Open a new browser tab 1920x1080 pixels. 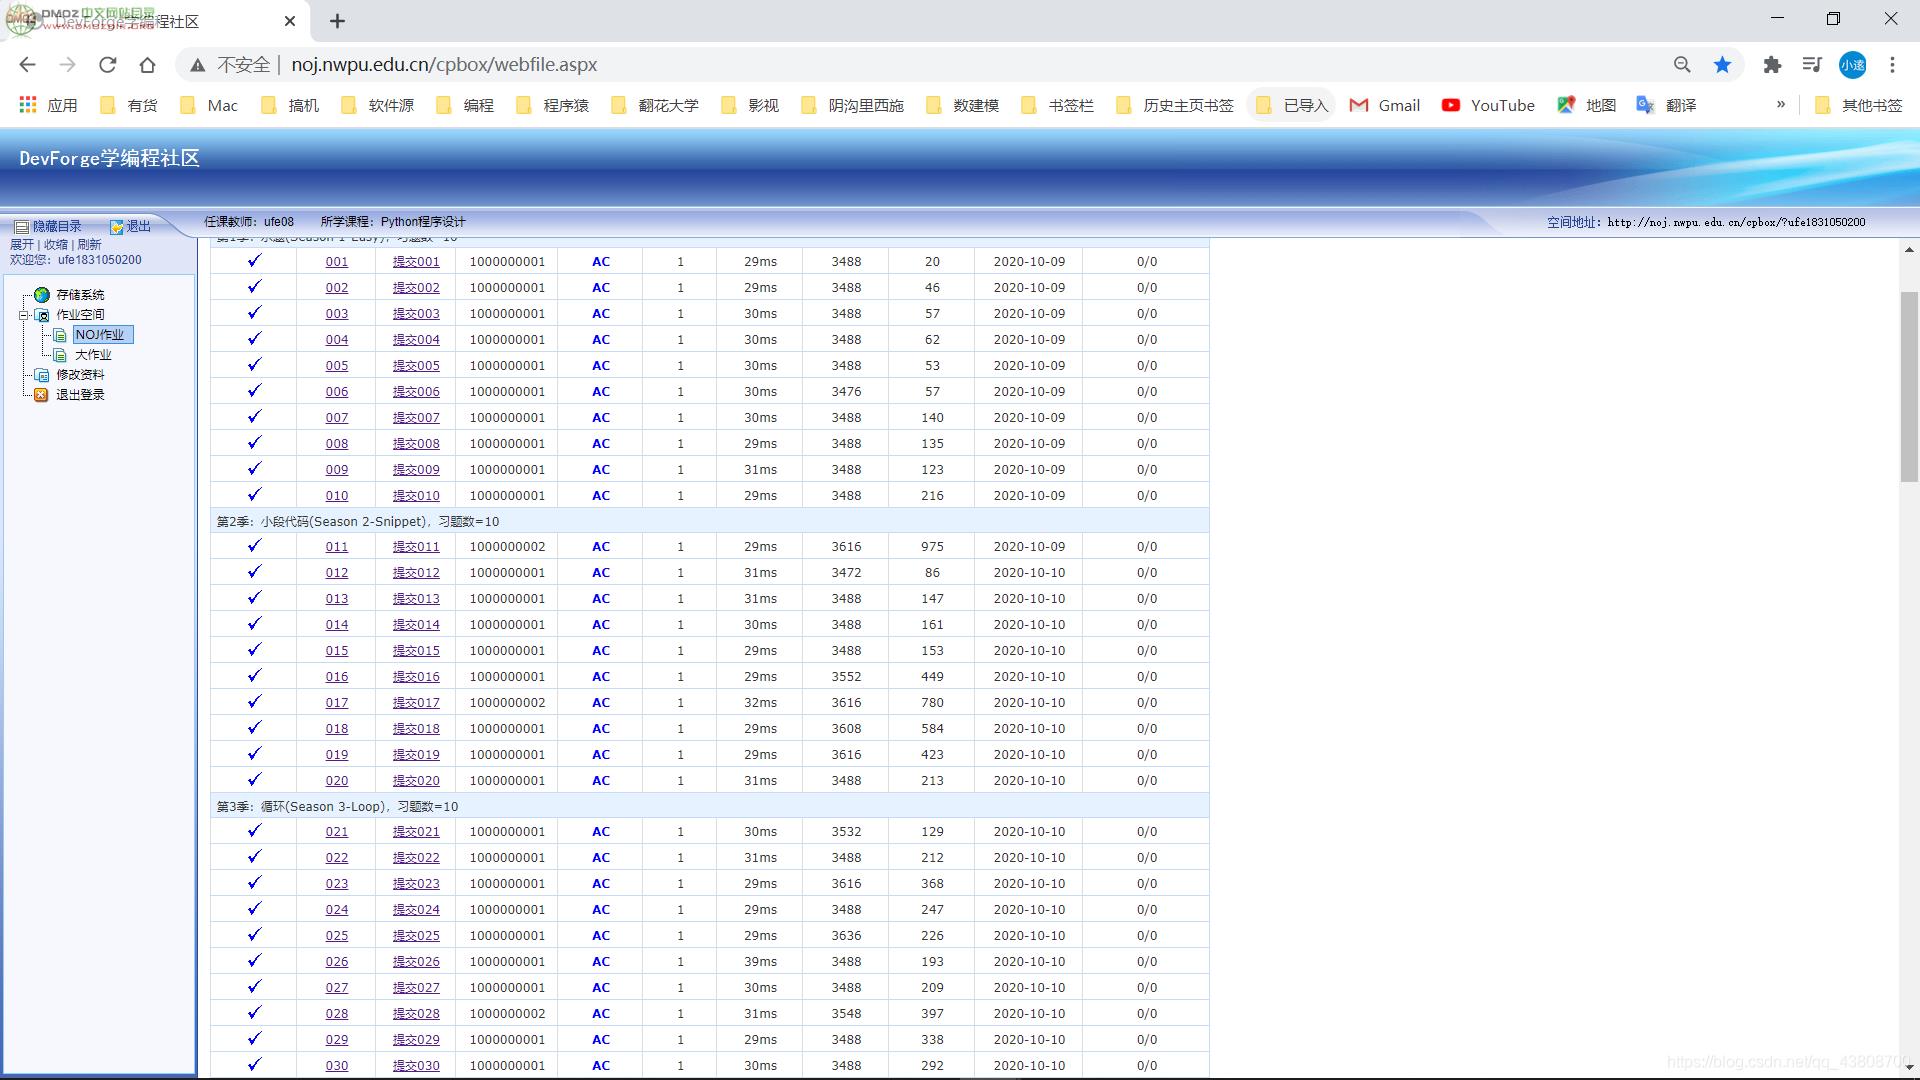tap(337, 21)
